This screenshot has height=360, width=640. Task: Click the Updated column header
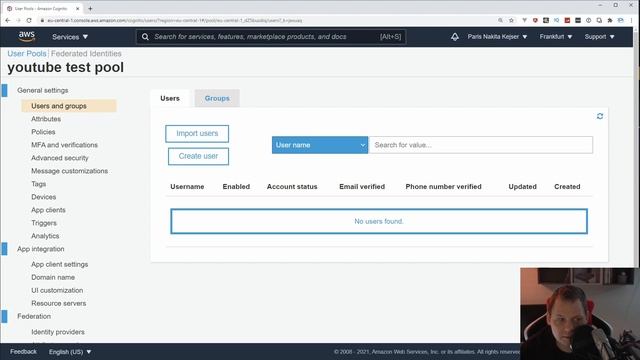(522, 187)
